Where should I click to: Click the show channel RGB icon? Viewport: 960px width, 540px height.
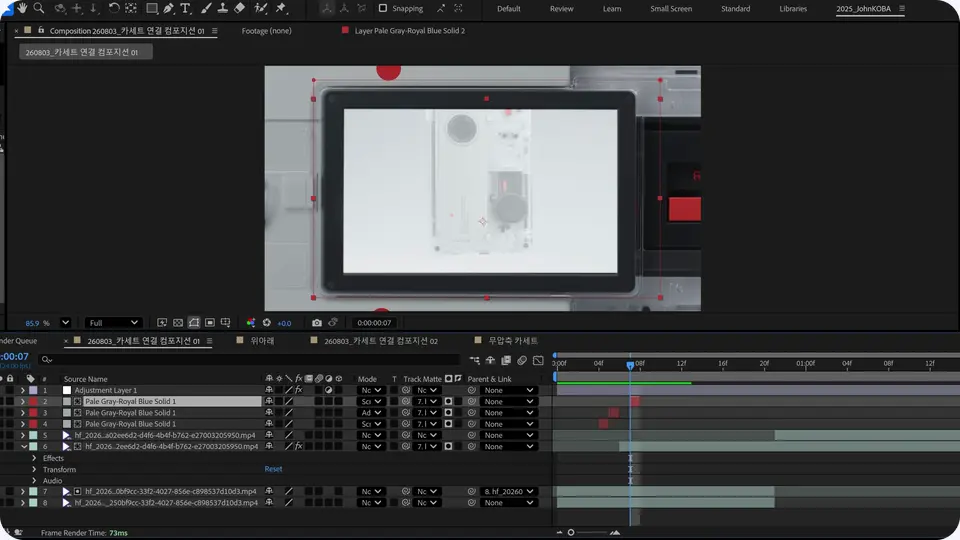point(250,323)
